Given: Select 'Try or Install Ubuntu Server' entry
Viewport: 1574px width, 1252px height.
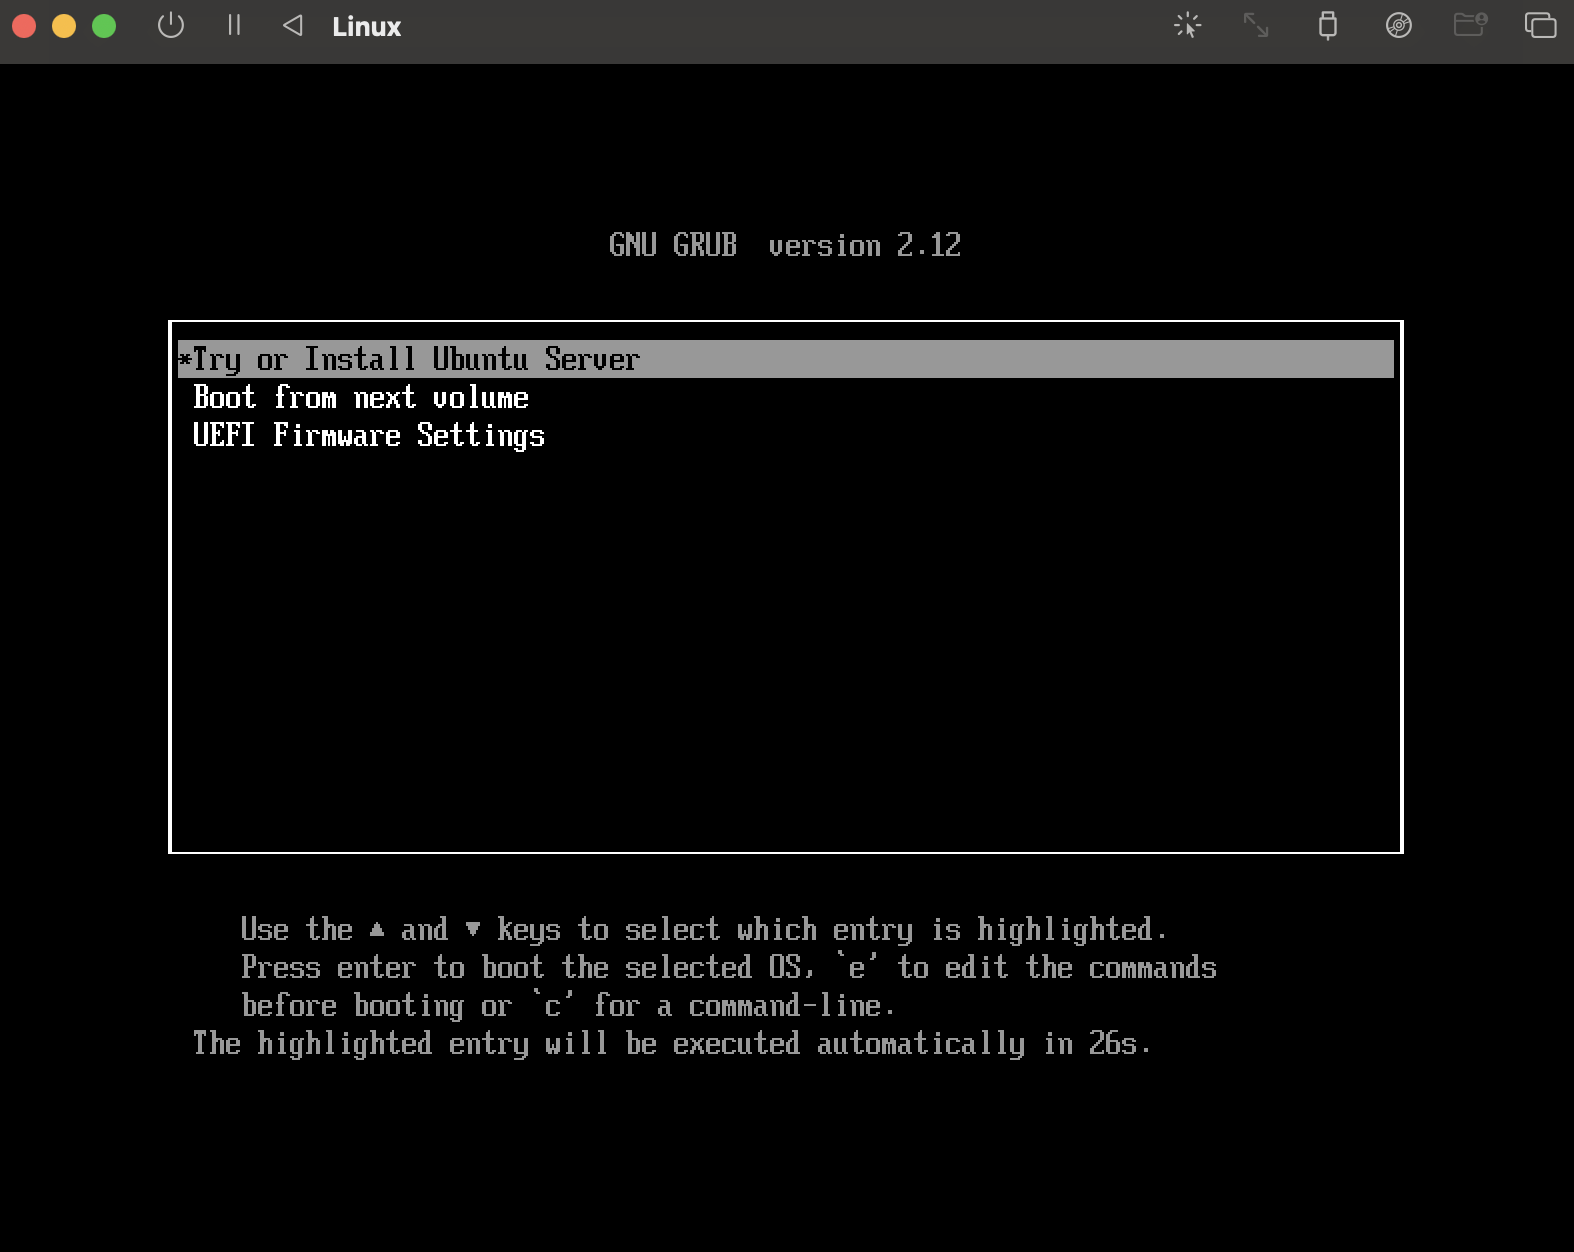Looking at the screenshot, I should (785, 359).
